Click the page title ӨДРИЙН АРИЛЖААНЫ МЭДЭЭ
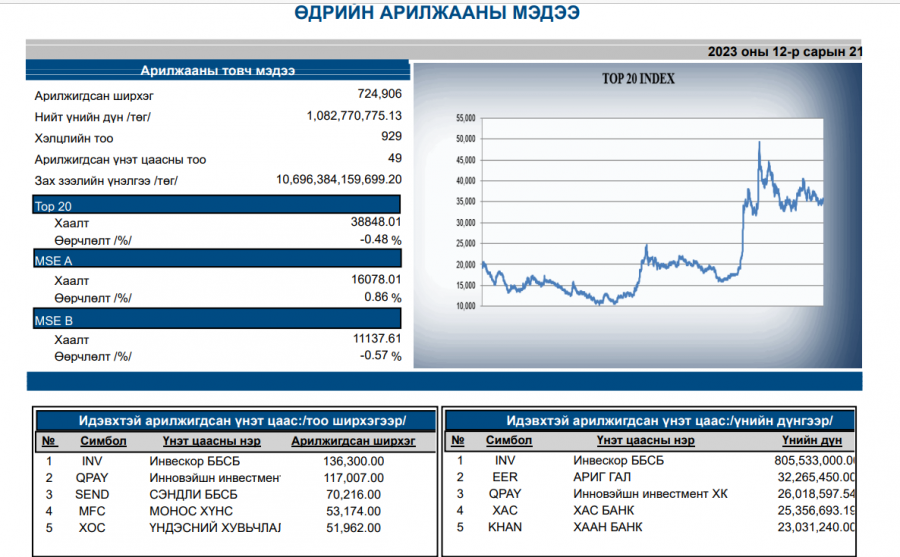This screenshot has height=557, width=900. pos(437,13)
